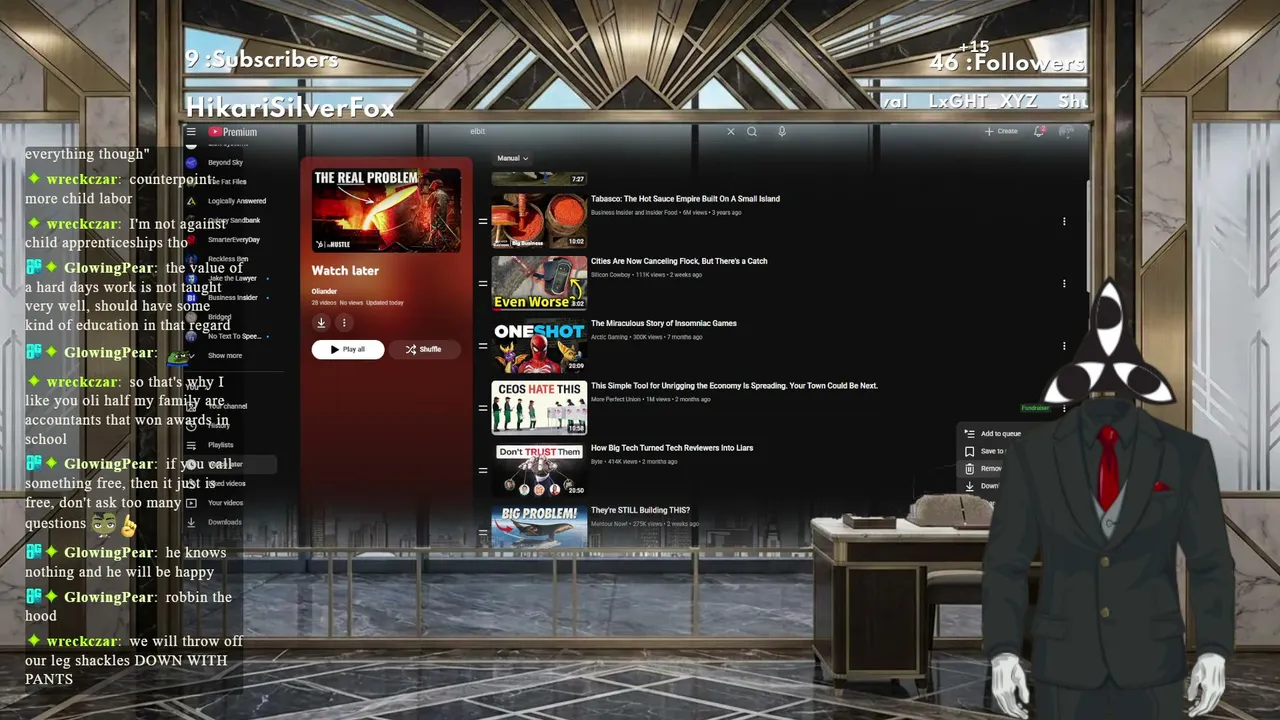Click drag handle beside Tech Reviewers video
The image size is (1280, 720).
point(482,470)
